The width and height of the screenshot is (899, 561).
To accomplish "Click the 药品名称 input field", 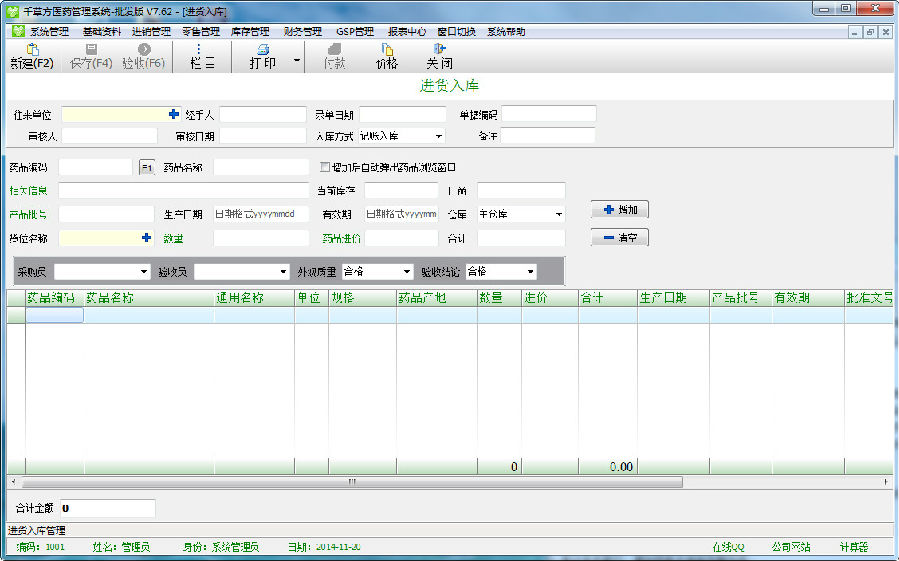I will [261, 167].
